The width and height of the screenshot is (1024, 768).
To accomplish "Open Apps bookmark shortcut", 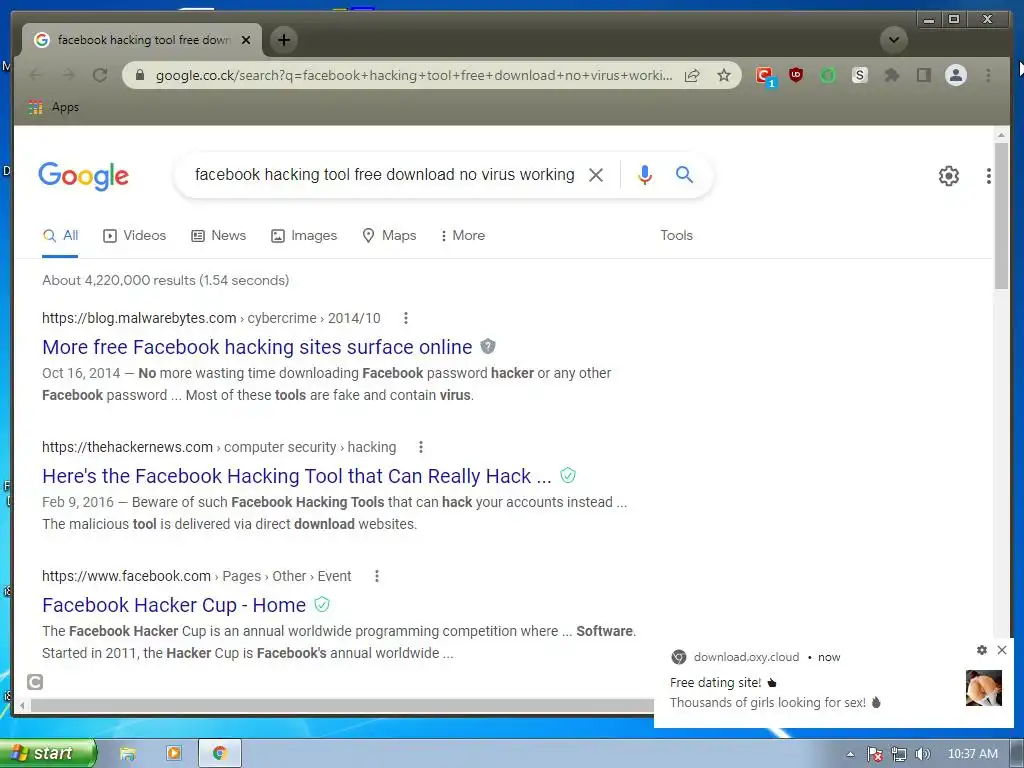I will [54, 107].
